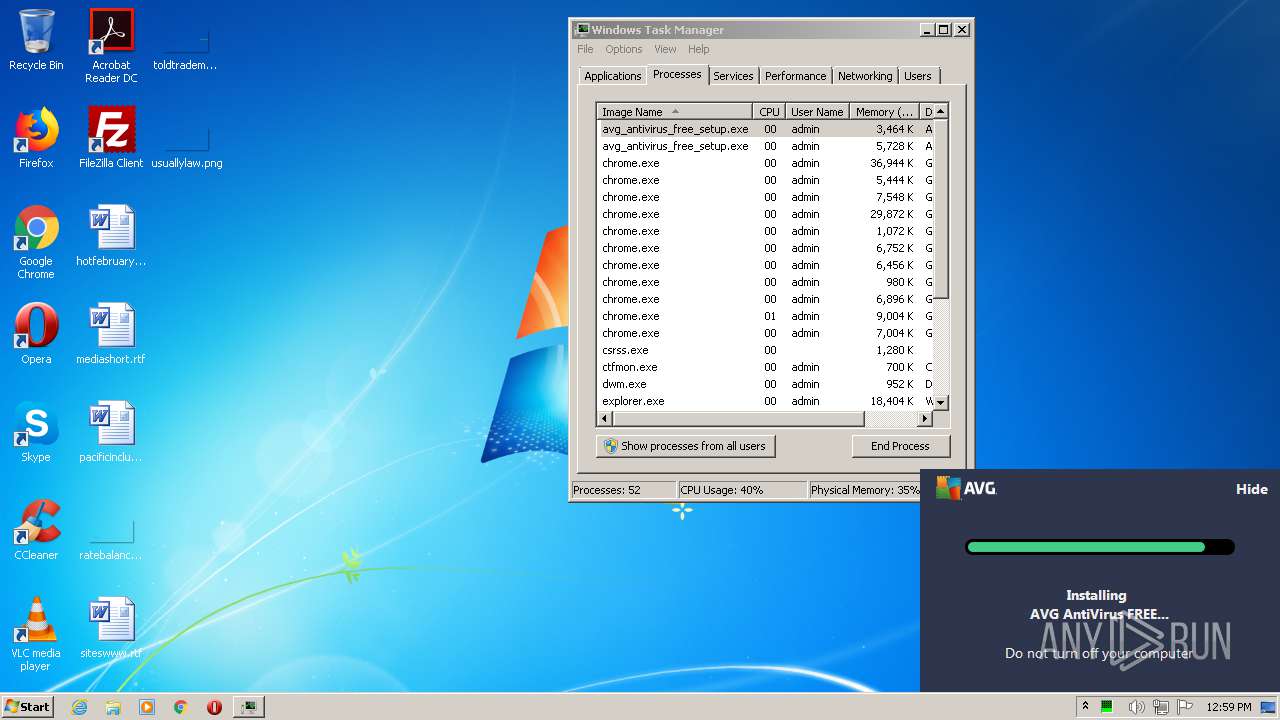1280x720 pixels.
Task: Open Chrome from the taskbar
Action: point(181,707)
